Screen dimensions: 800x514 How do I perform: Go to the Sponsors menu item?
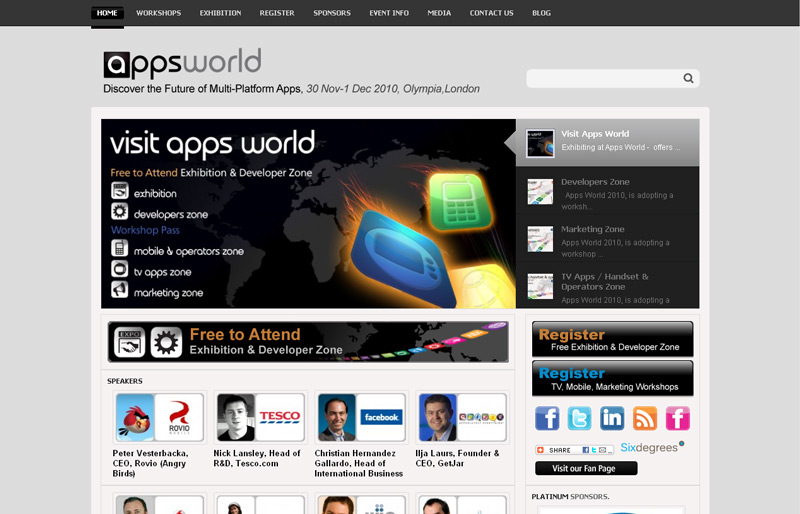click(332, 13)
